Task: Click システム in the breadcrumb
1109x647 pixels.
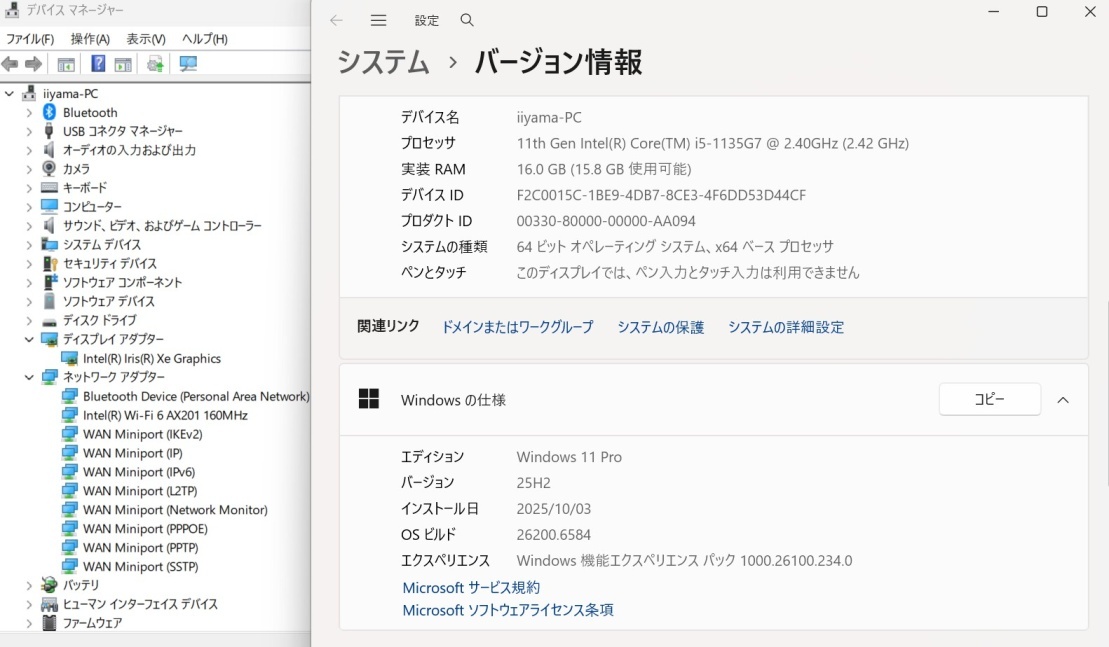Action: tap(383, 62)
